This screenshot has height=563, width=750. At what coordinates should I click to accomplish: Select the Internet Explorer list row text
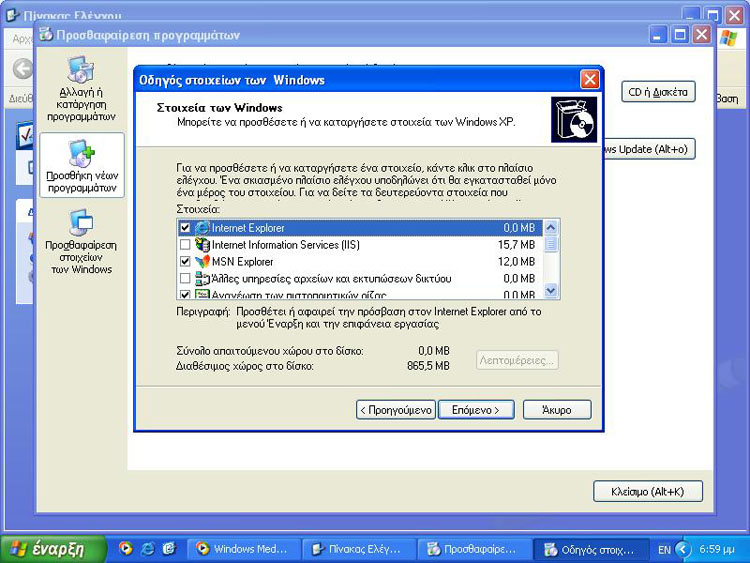(x=248, y=228)
